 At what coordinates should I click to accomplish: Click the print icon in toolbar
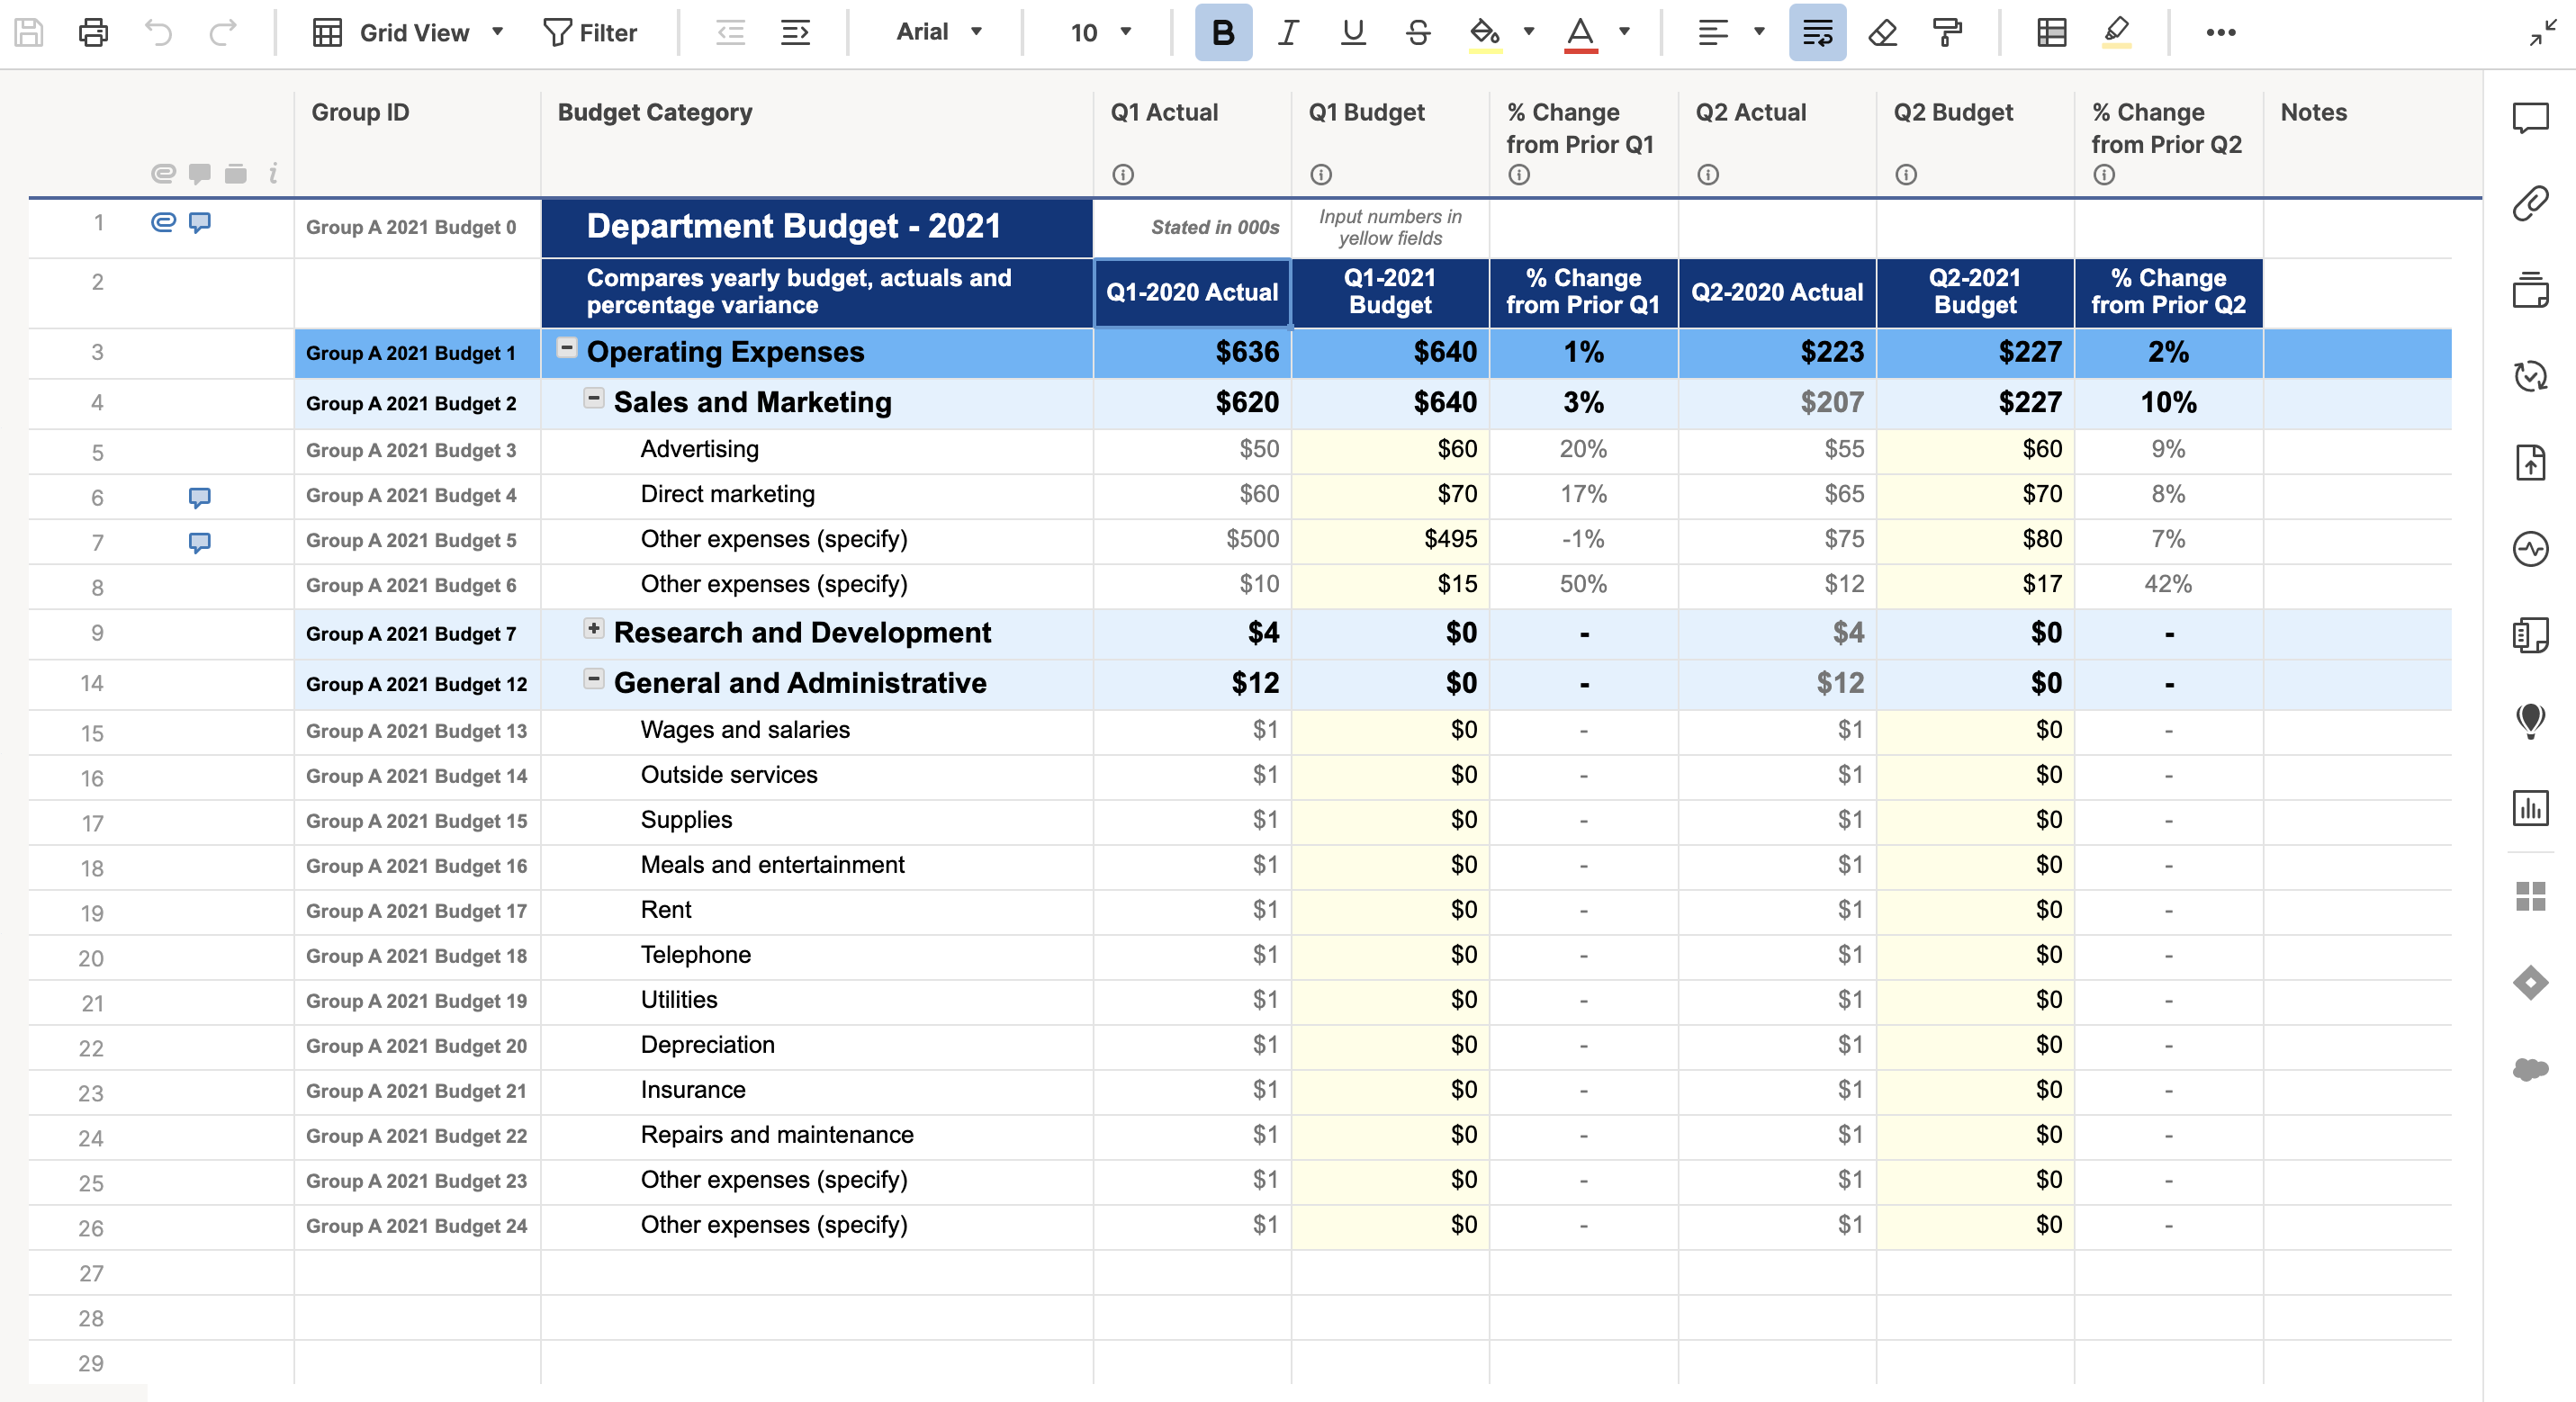93,33
